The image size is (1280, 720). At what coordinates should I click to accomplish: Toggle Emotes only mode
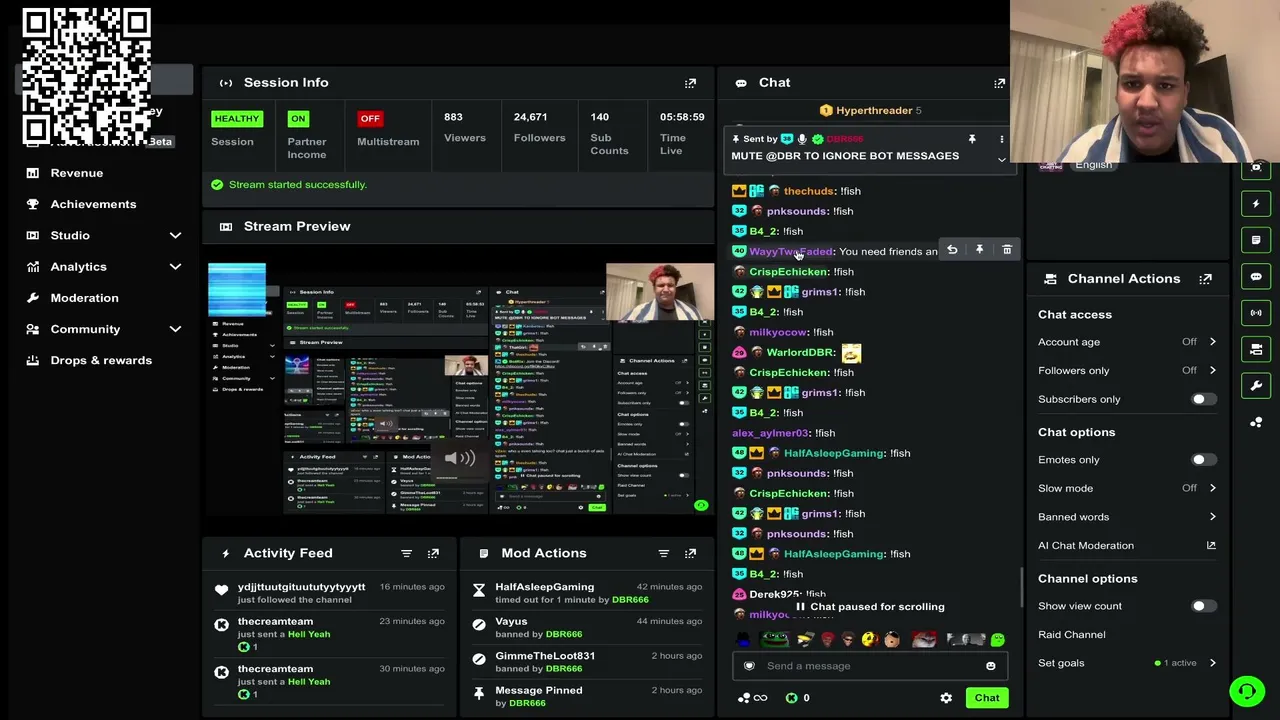pyautogui.click(x=1203, y=460)
